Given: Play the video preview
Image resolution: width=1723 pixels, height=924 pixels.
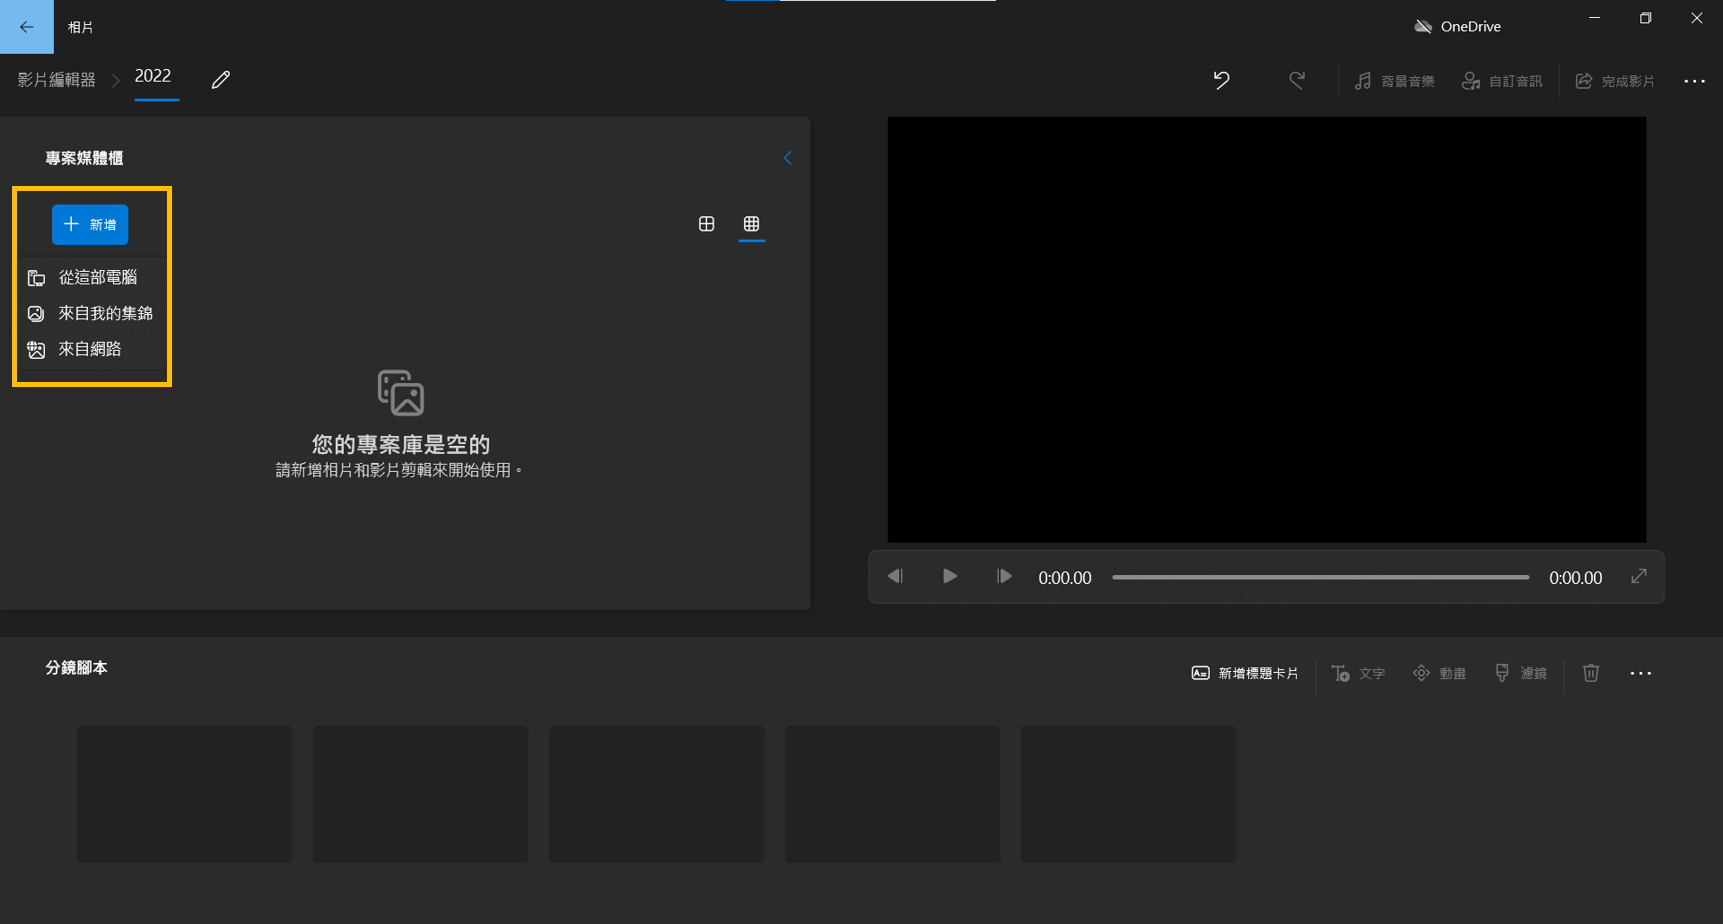Looking at the screenshot, I should tap(949, 577).
